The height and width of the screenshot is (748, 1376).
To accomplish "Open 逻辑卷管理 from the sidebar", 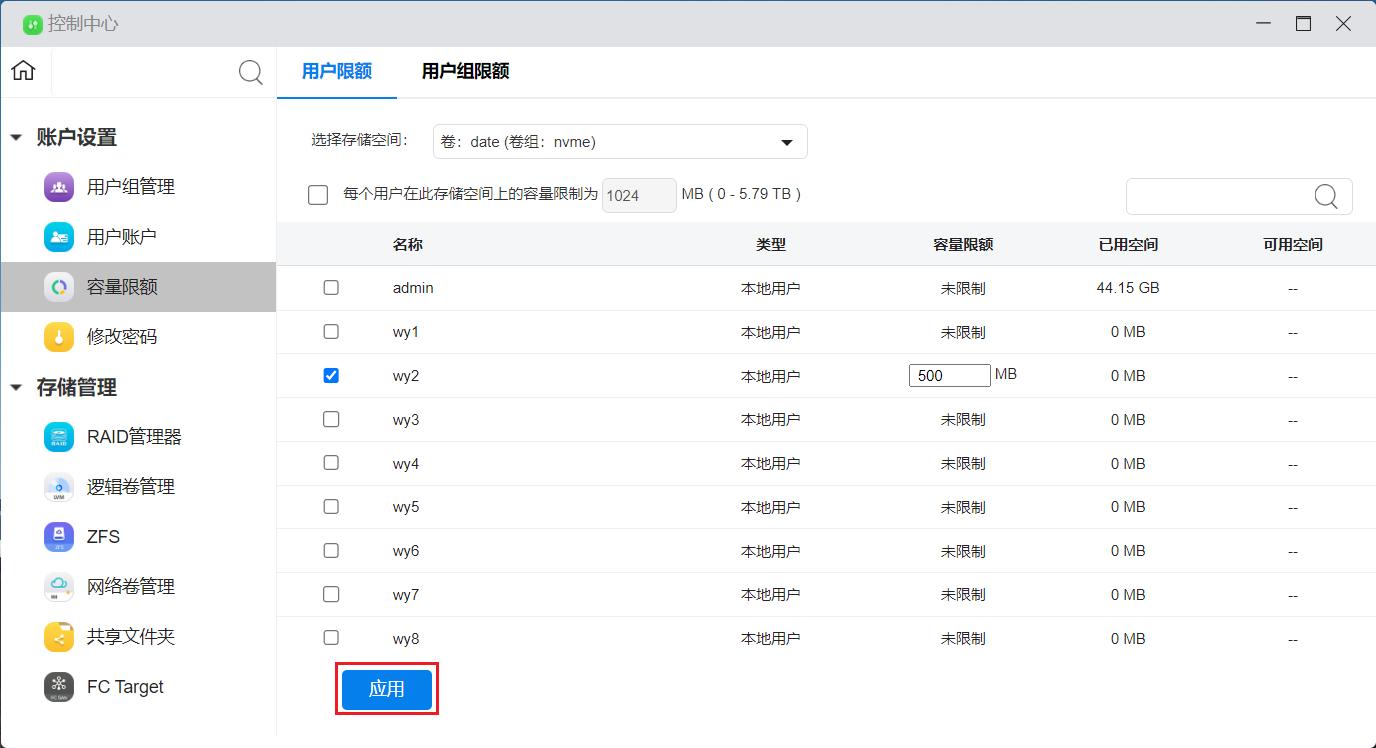I will coord(58,486).
